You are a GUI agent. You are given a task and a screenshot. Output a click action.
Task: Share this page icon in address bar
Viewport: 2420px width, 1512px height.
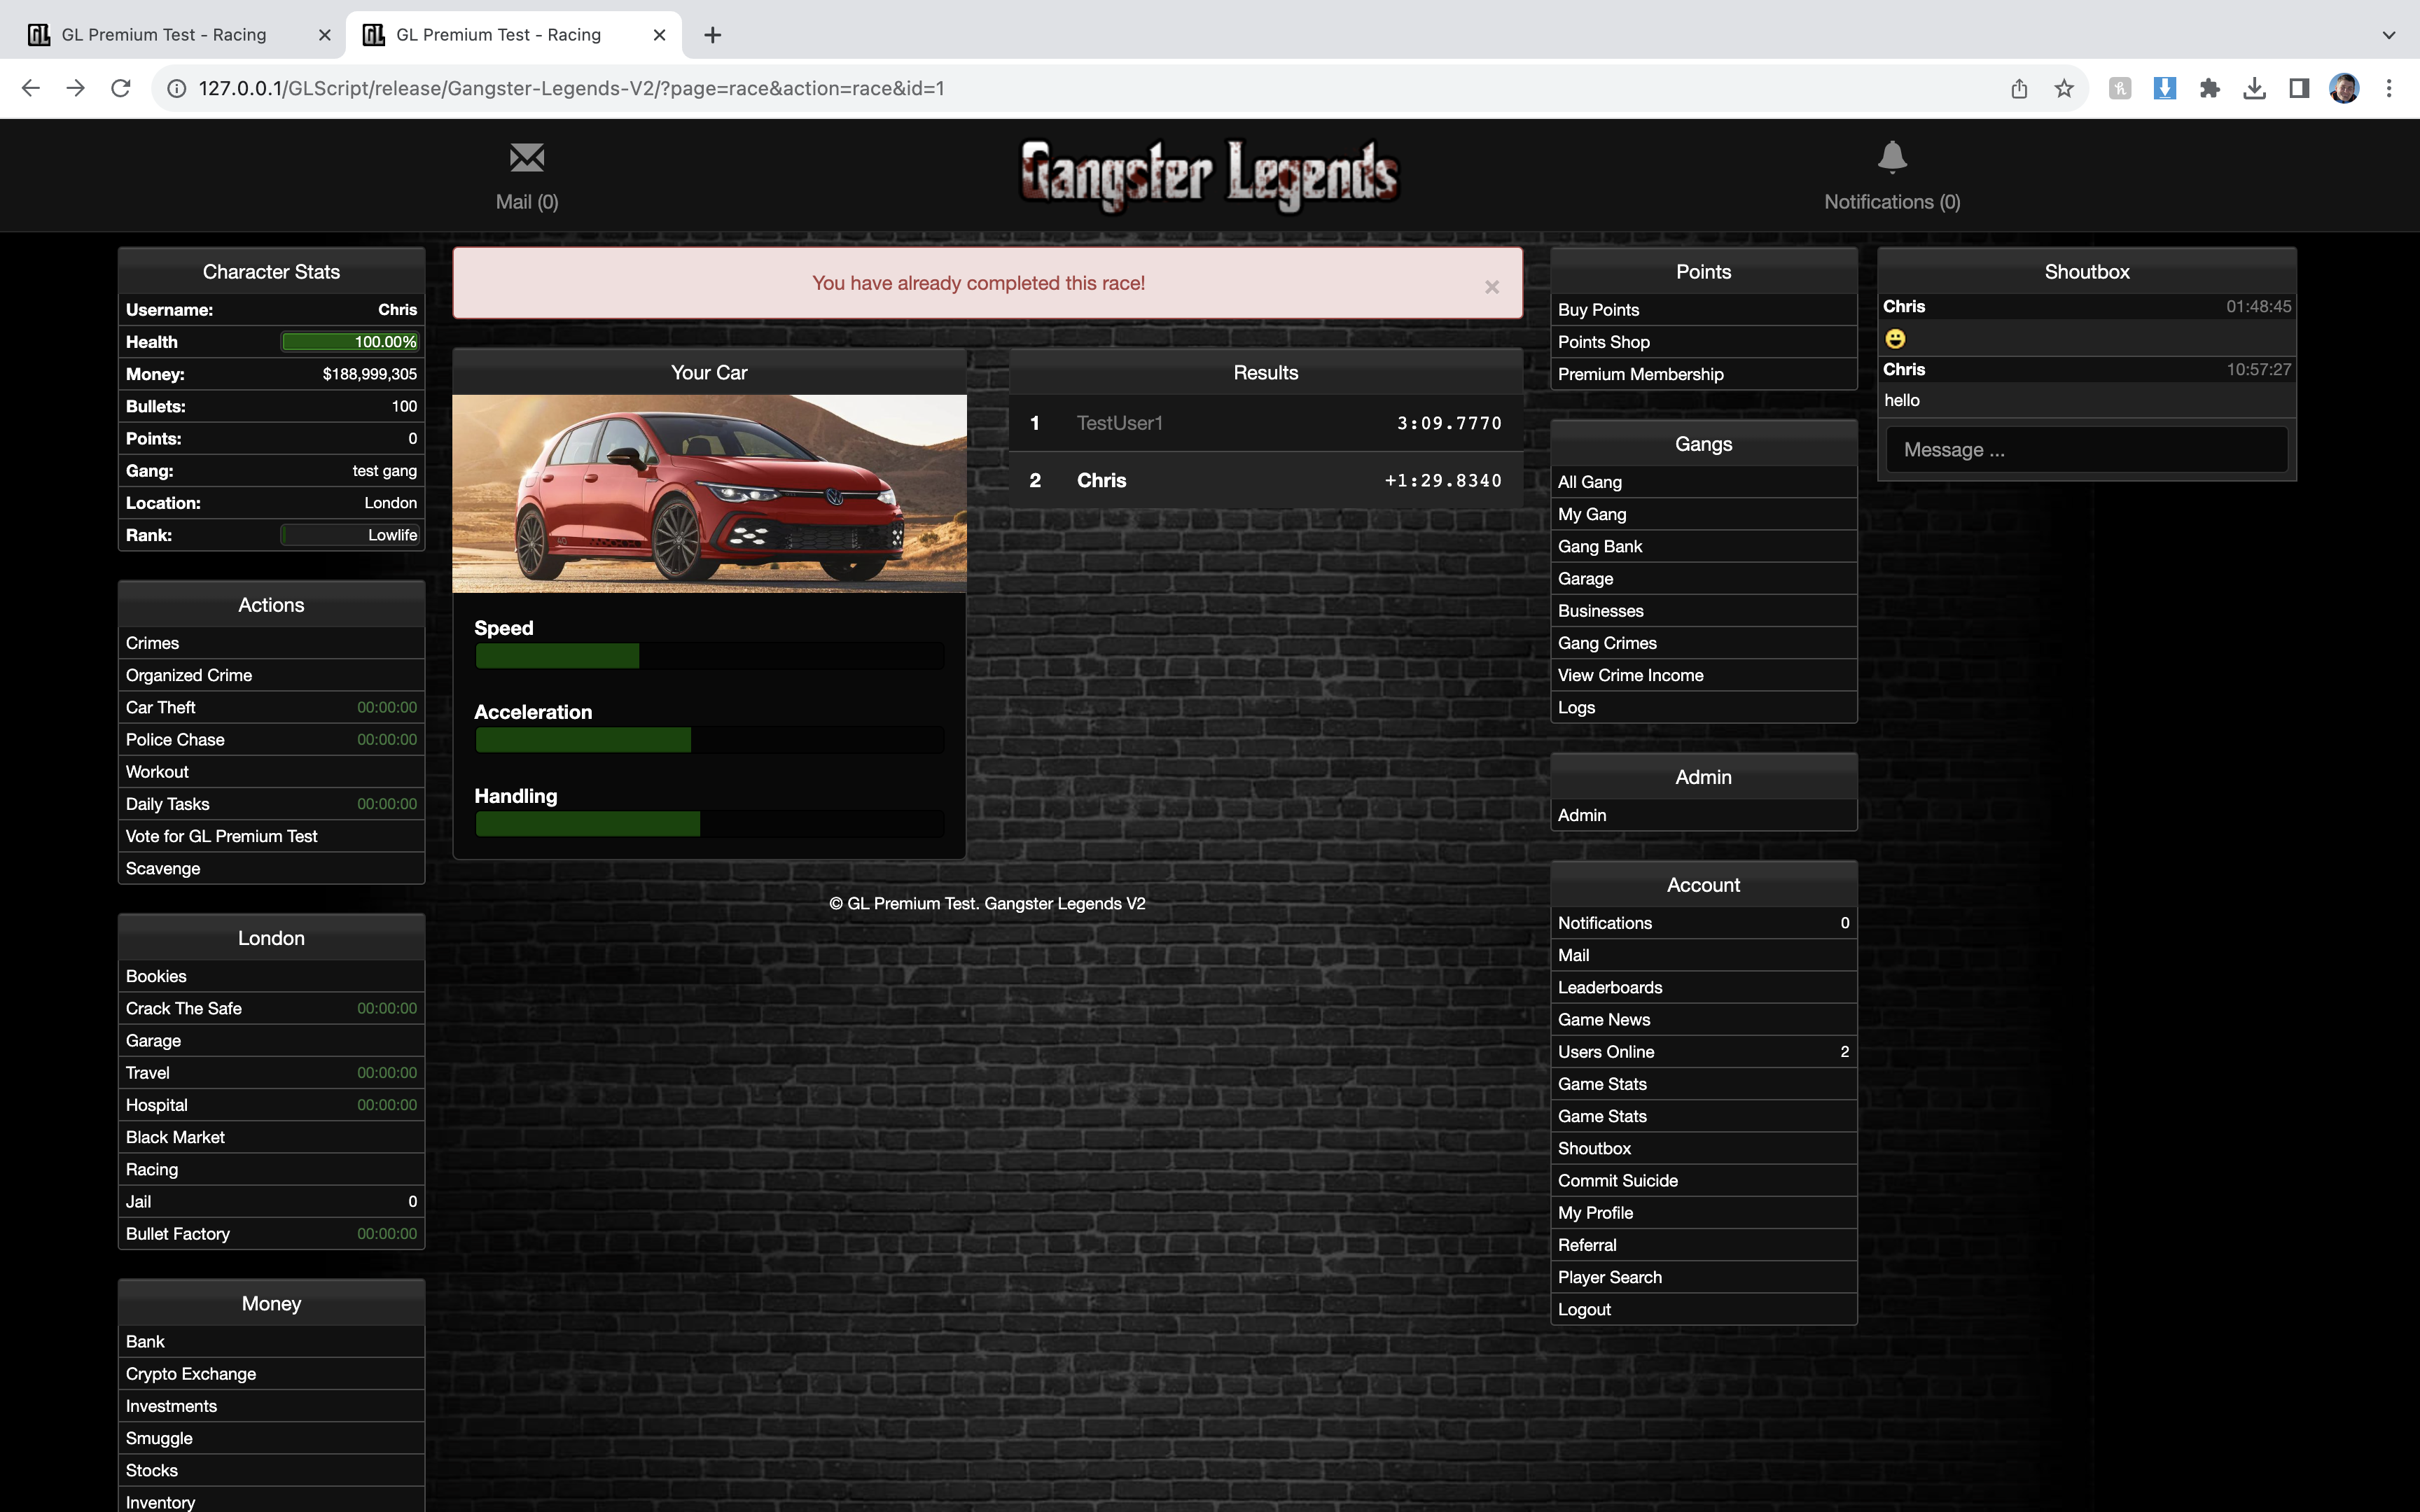(x=2019, y=89)
